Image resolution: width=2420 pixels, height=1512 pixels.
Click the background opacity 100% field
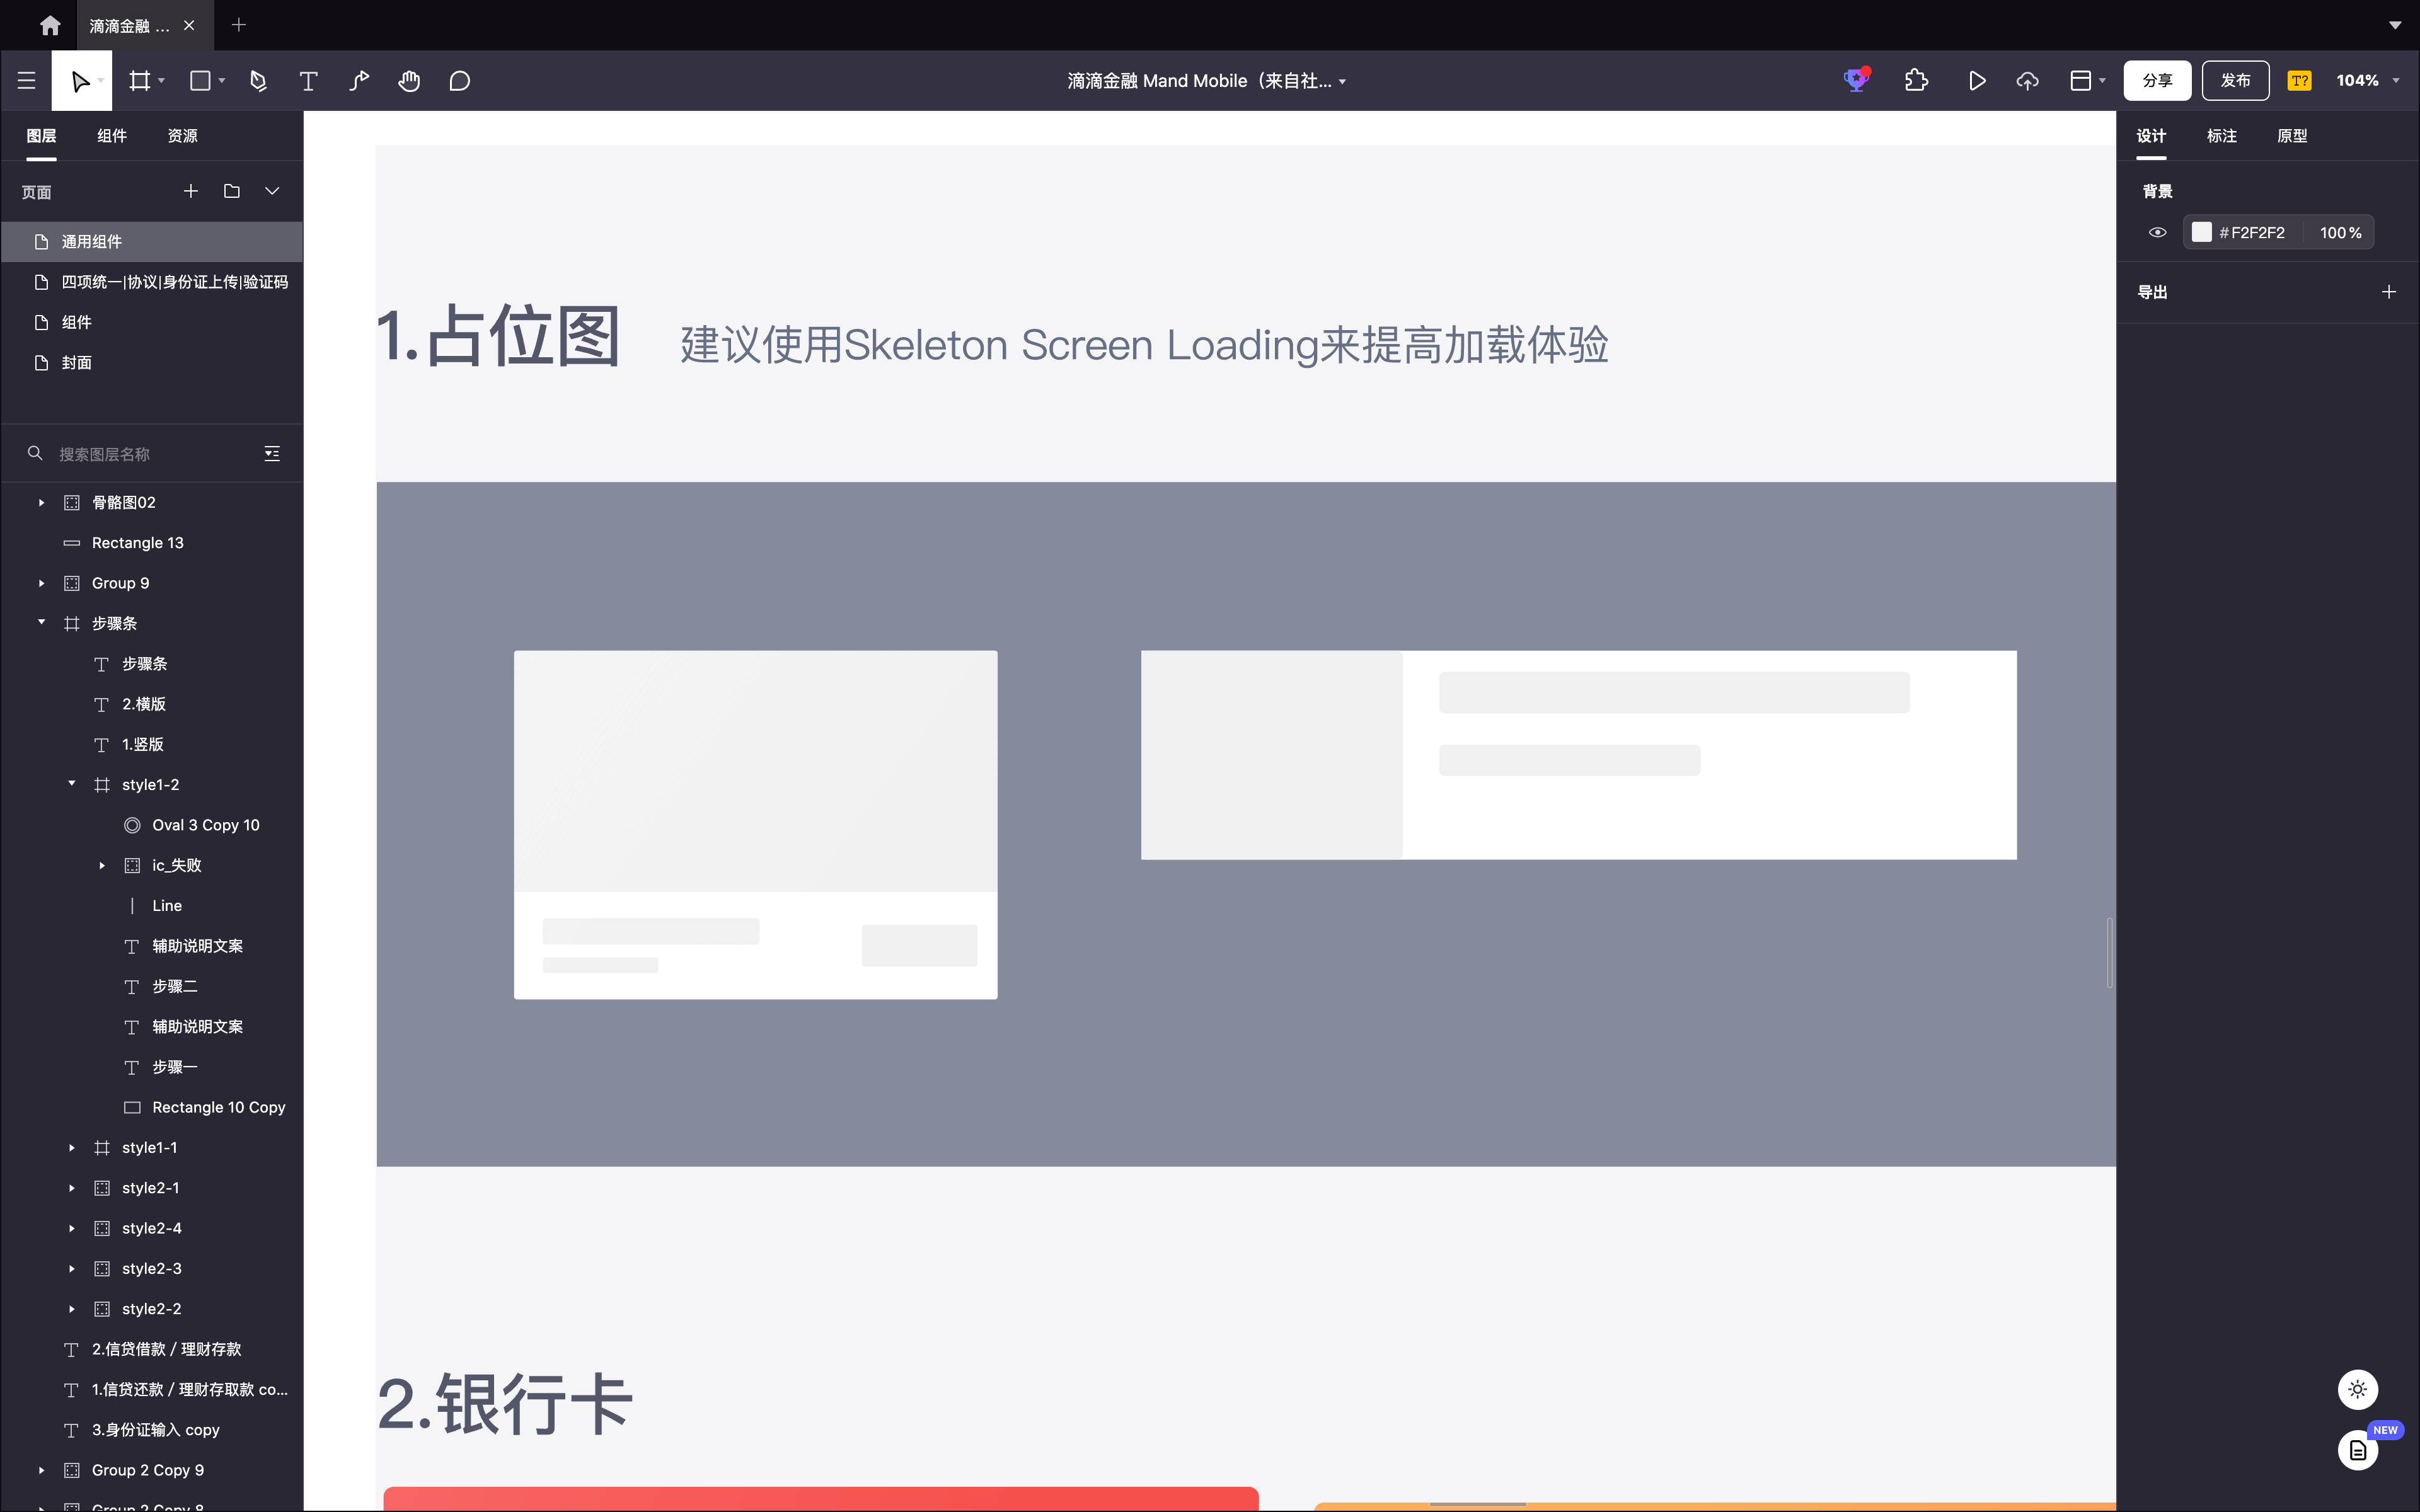click(2339, 232)
